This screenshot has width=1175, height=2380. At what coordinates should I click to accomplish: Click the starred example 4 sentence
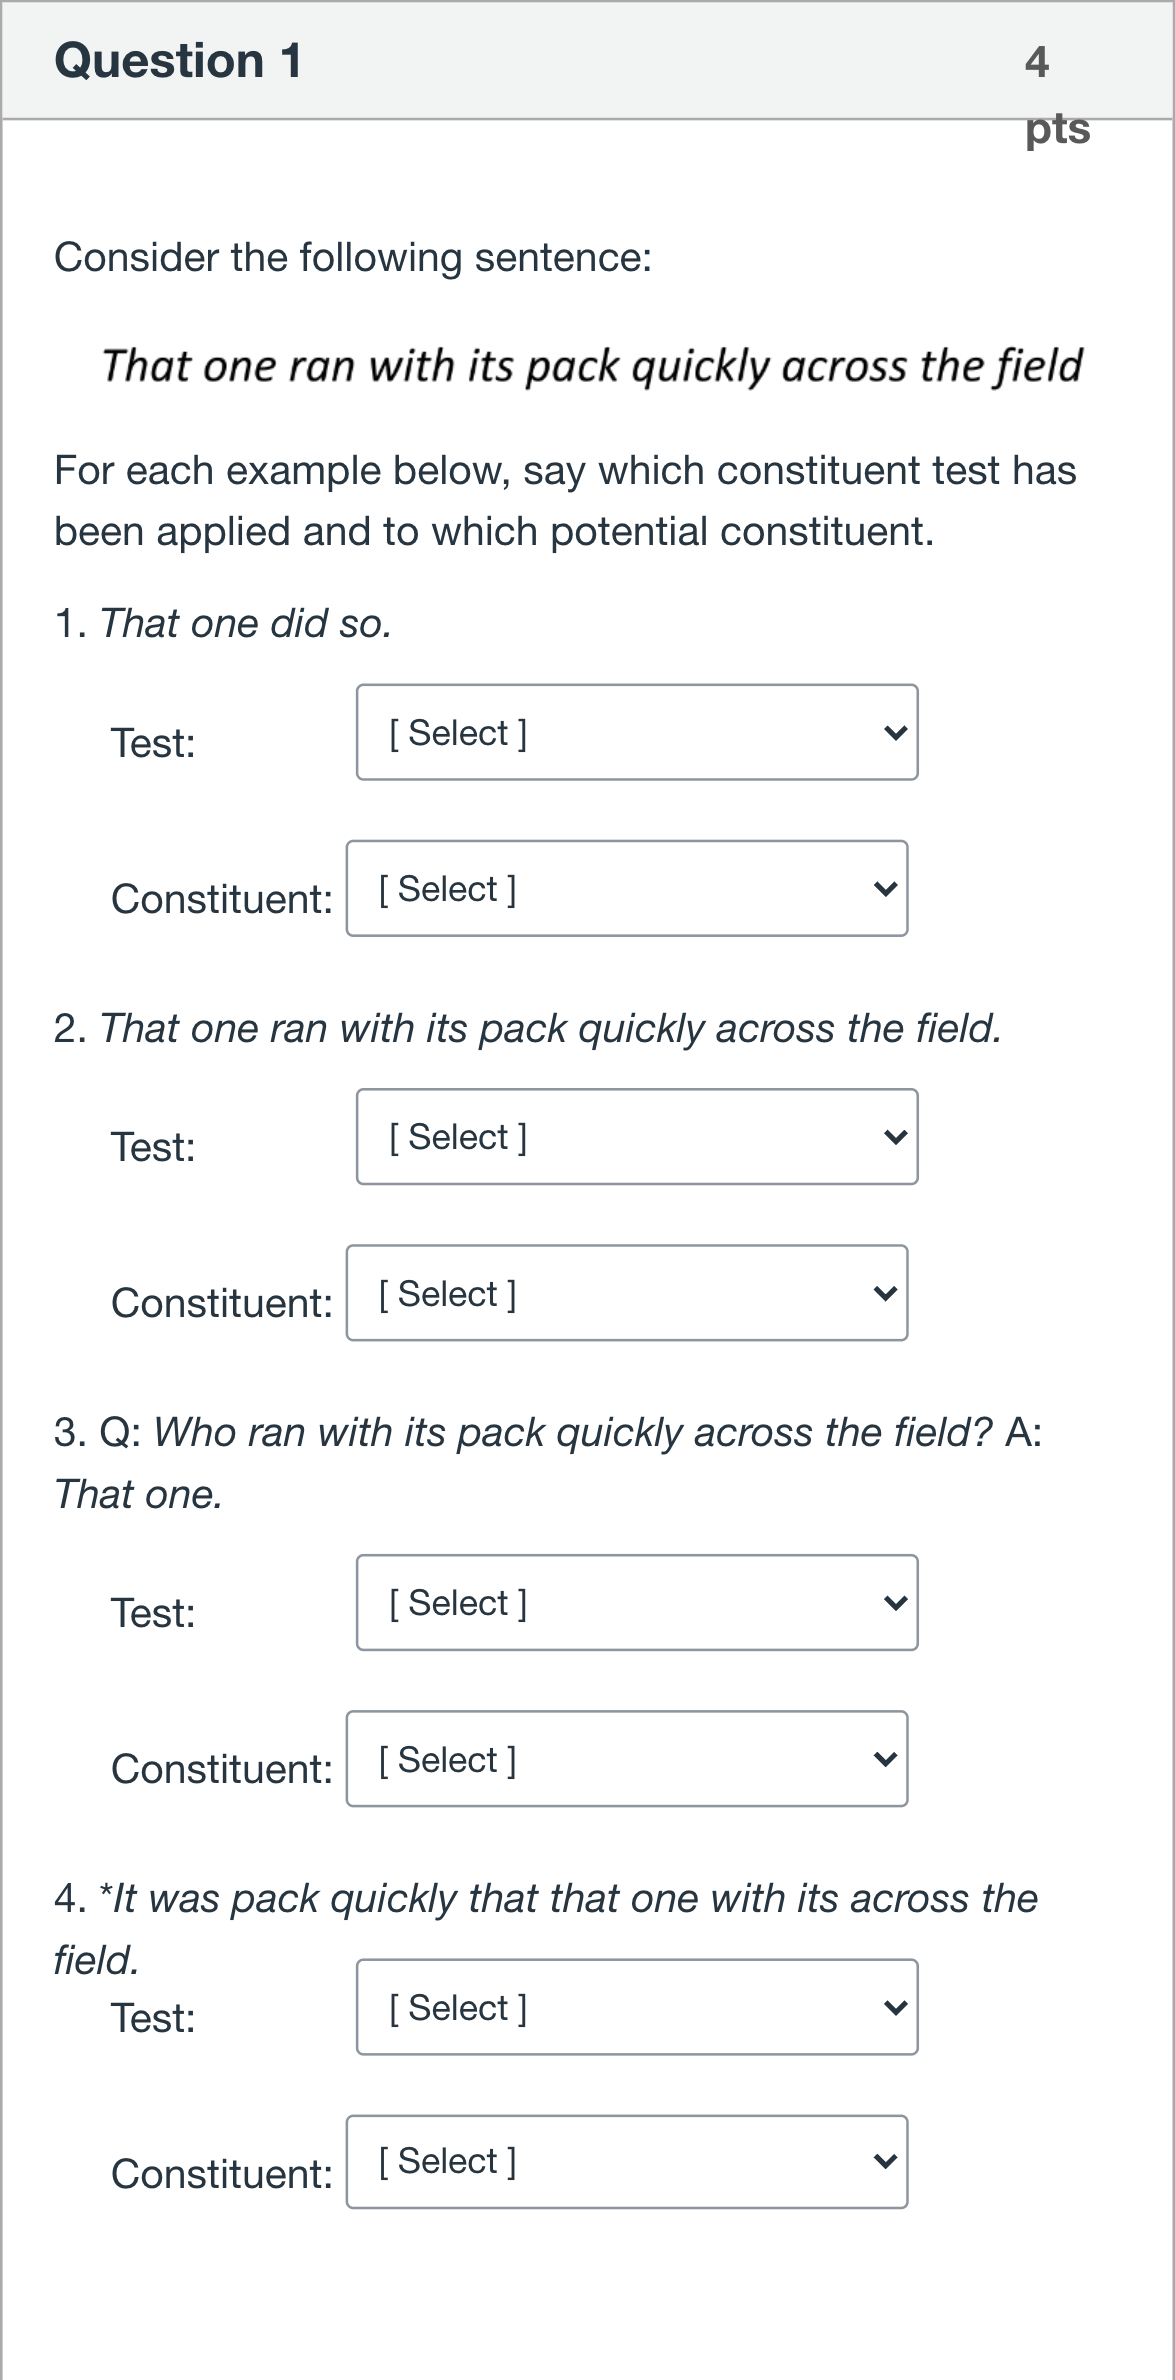tap(546, 1929)
